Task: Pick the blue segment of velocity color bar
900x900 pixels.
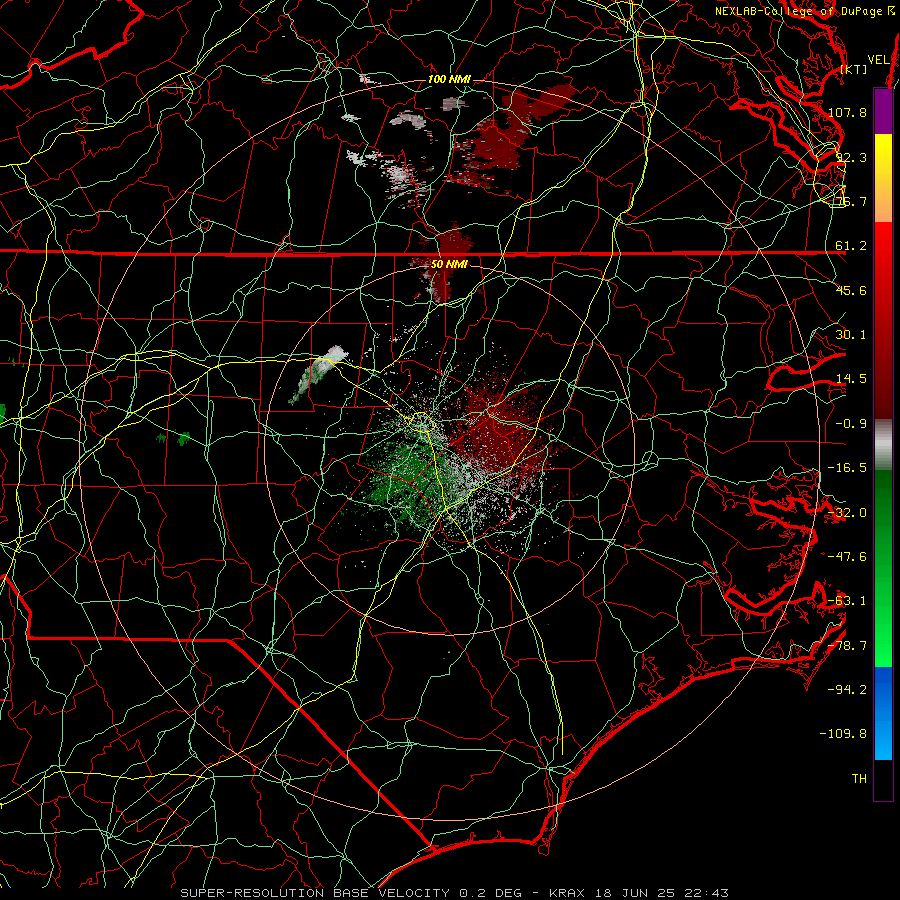Action: click(883, 713)
